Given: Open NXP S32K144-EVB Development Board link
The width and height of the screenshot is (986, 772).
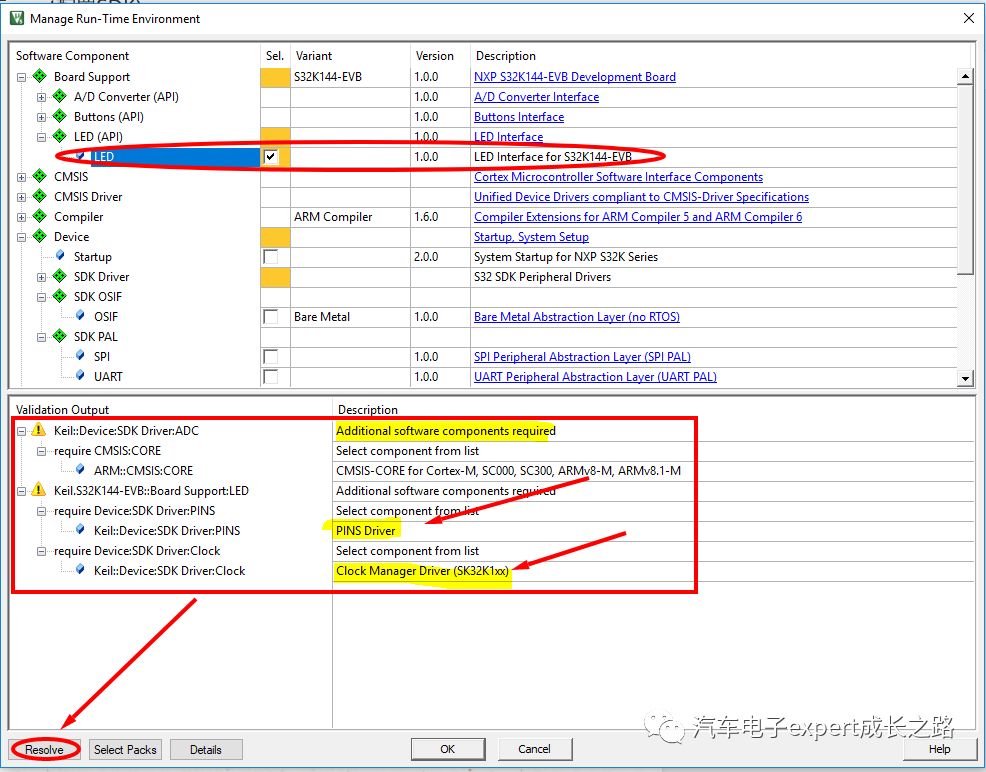Looking at the screenshot, I should click(575, 77).
